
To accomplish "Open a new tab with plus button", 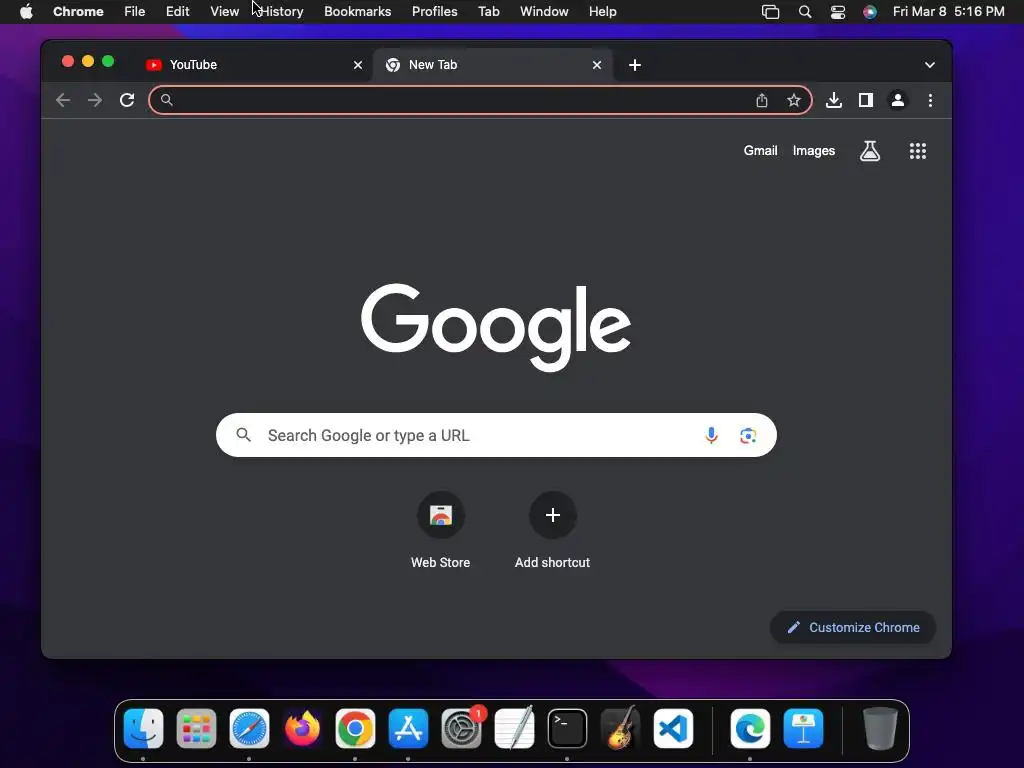I will (x=634, y=65).
